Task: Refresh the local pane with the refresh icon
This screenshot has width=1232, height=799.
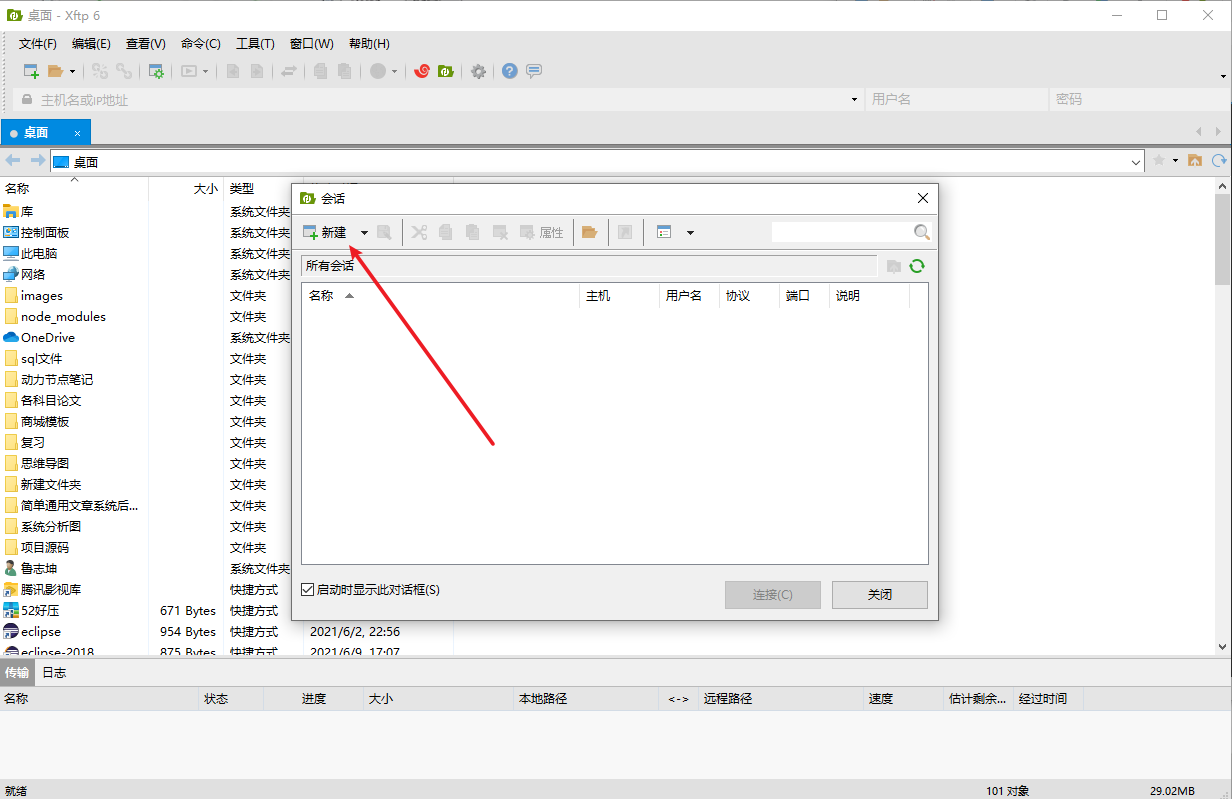Action: [1219, 160]
